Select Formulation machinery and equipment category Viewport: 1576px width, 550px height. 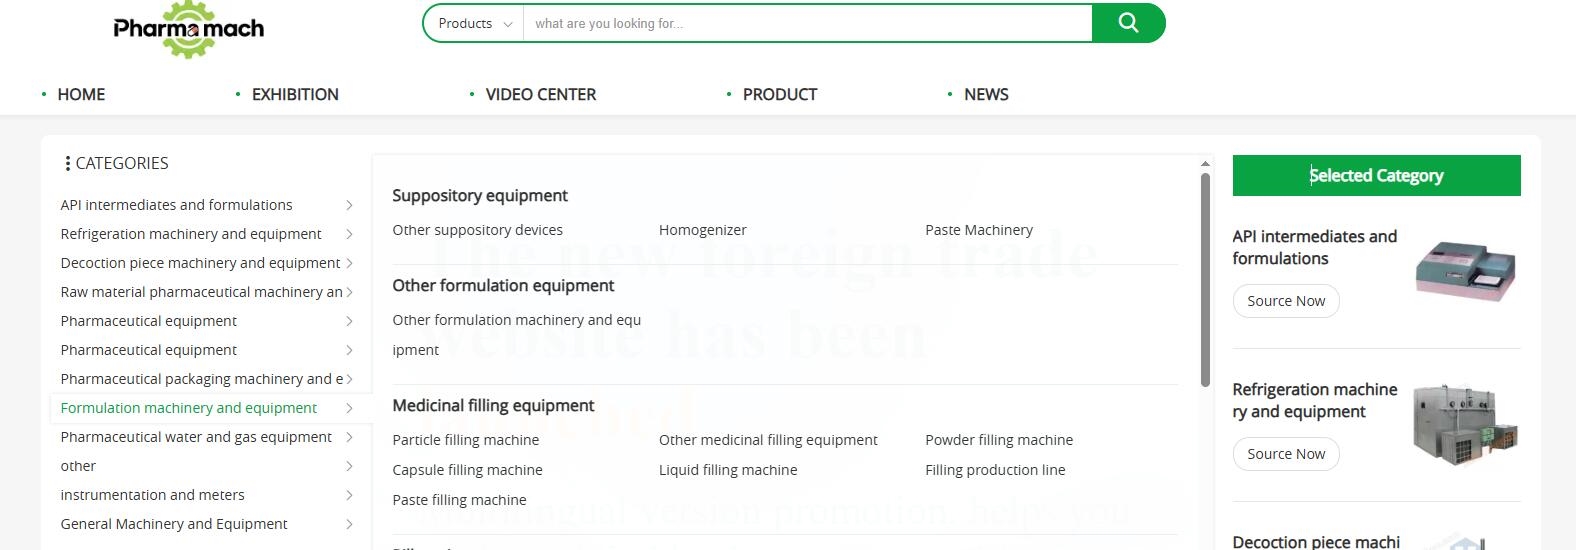click(189, 408)
